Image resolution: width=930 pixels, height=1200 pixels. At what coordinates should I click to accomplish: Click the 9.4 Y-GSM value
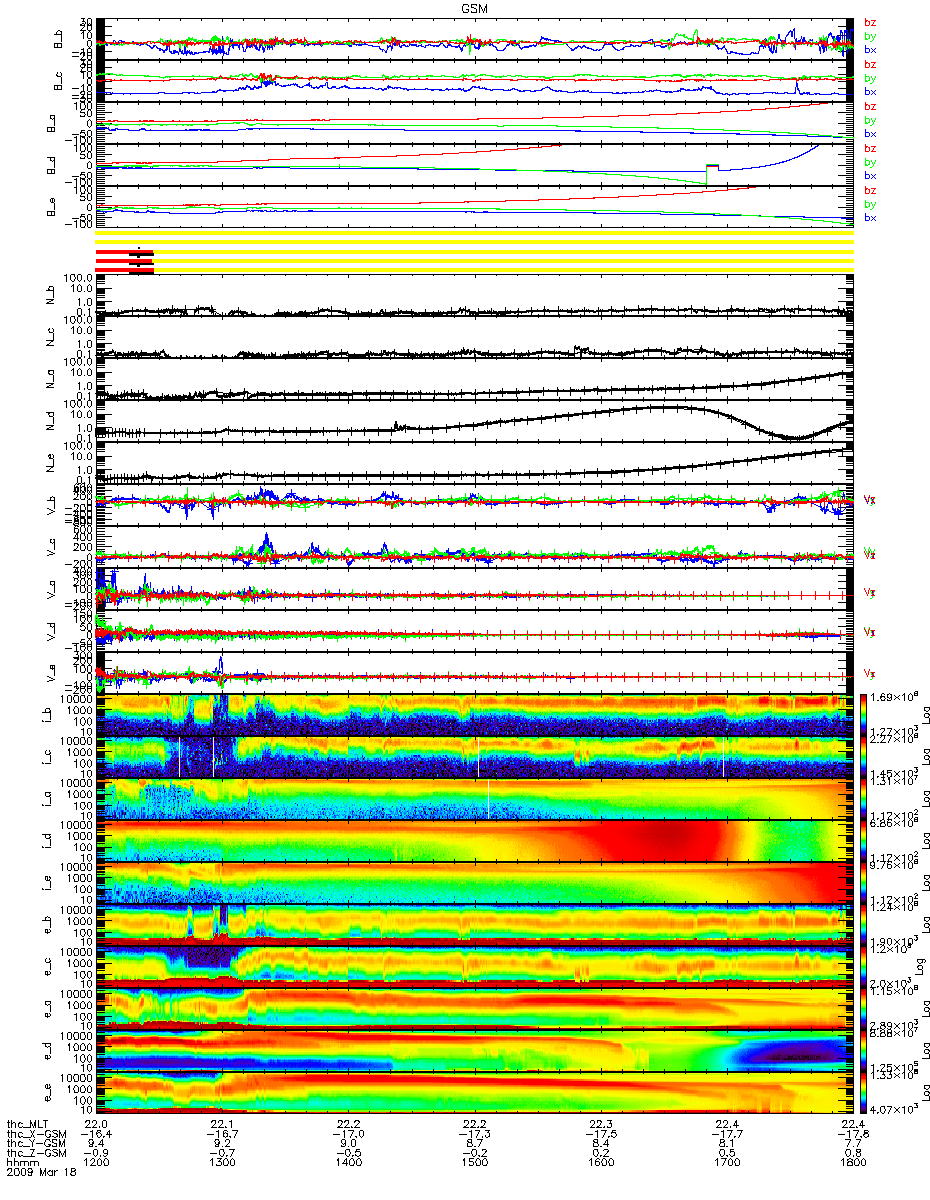(96, 1142)
